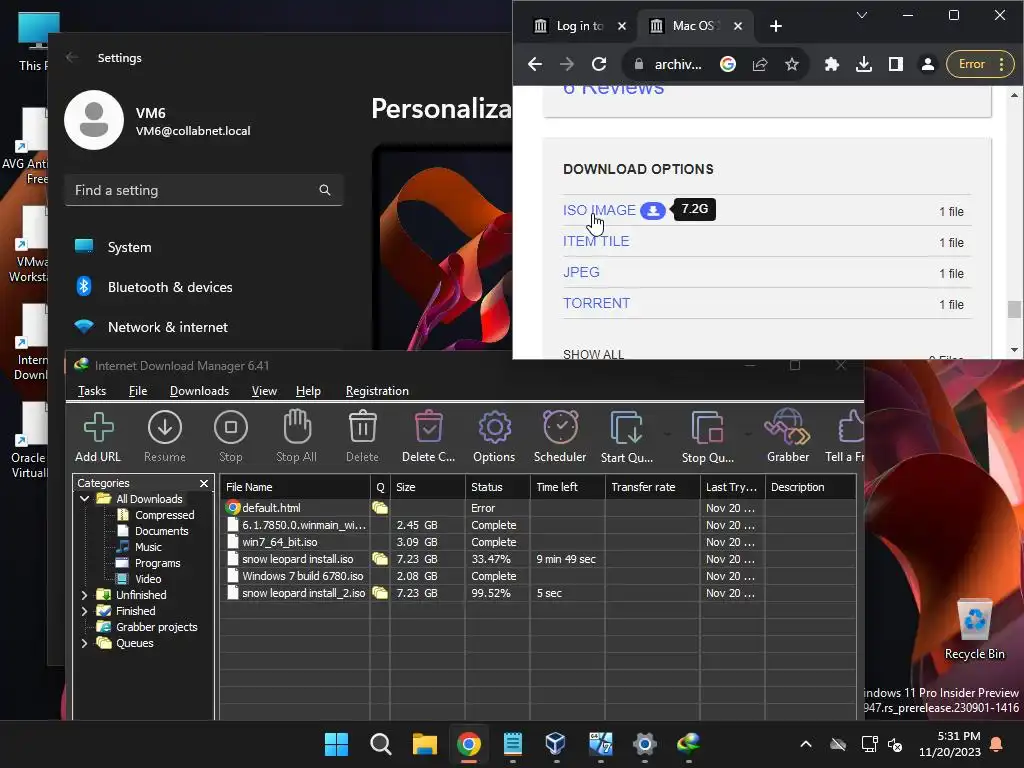Image resolution: width=1024 pixels, height=768 pixels.
Task: Click the Resume toolbar icon
Action: [165, 436]
